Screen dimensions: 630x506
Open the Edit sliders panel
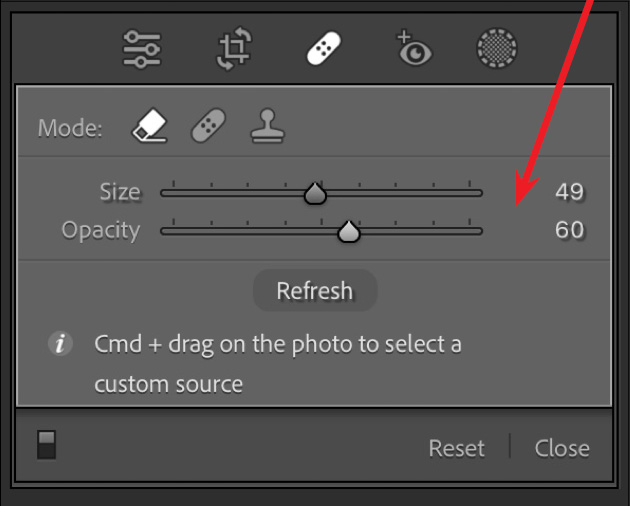(141, 48)
